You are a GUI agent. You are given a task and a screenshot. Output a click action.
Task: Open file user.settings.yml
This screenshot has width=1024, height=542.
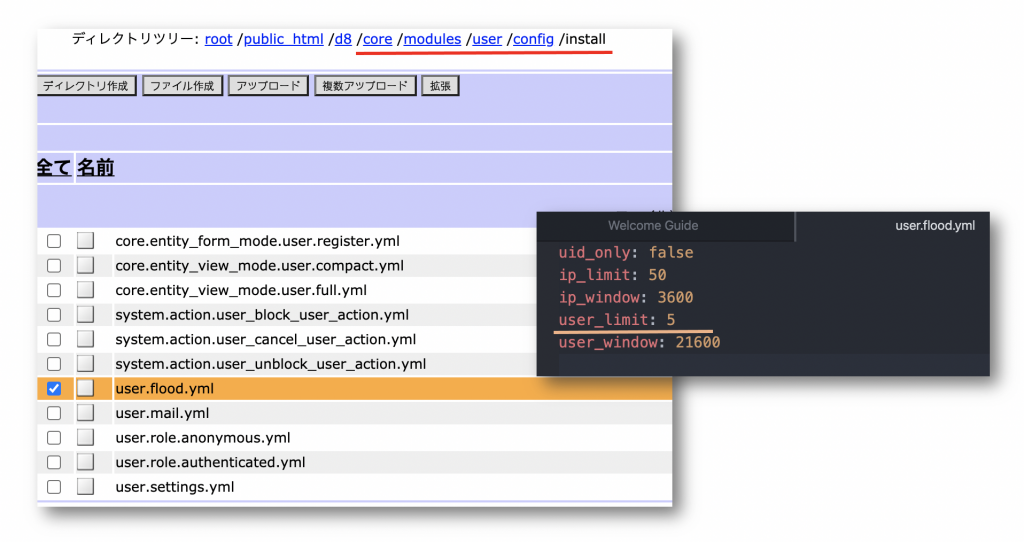[174, 487]
